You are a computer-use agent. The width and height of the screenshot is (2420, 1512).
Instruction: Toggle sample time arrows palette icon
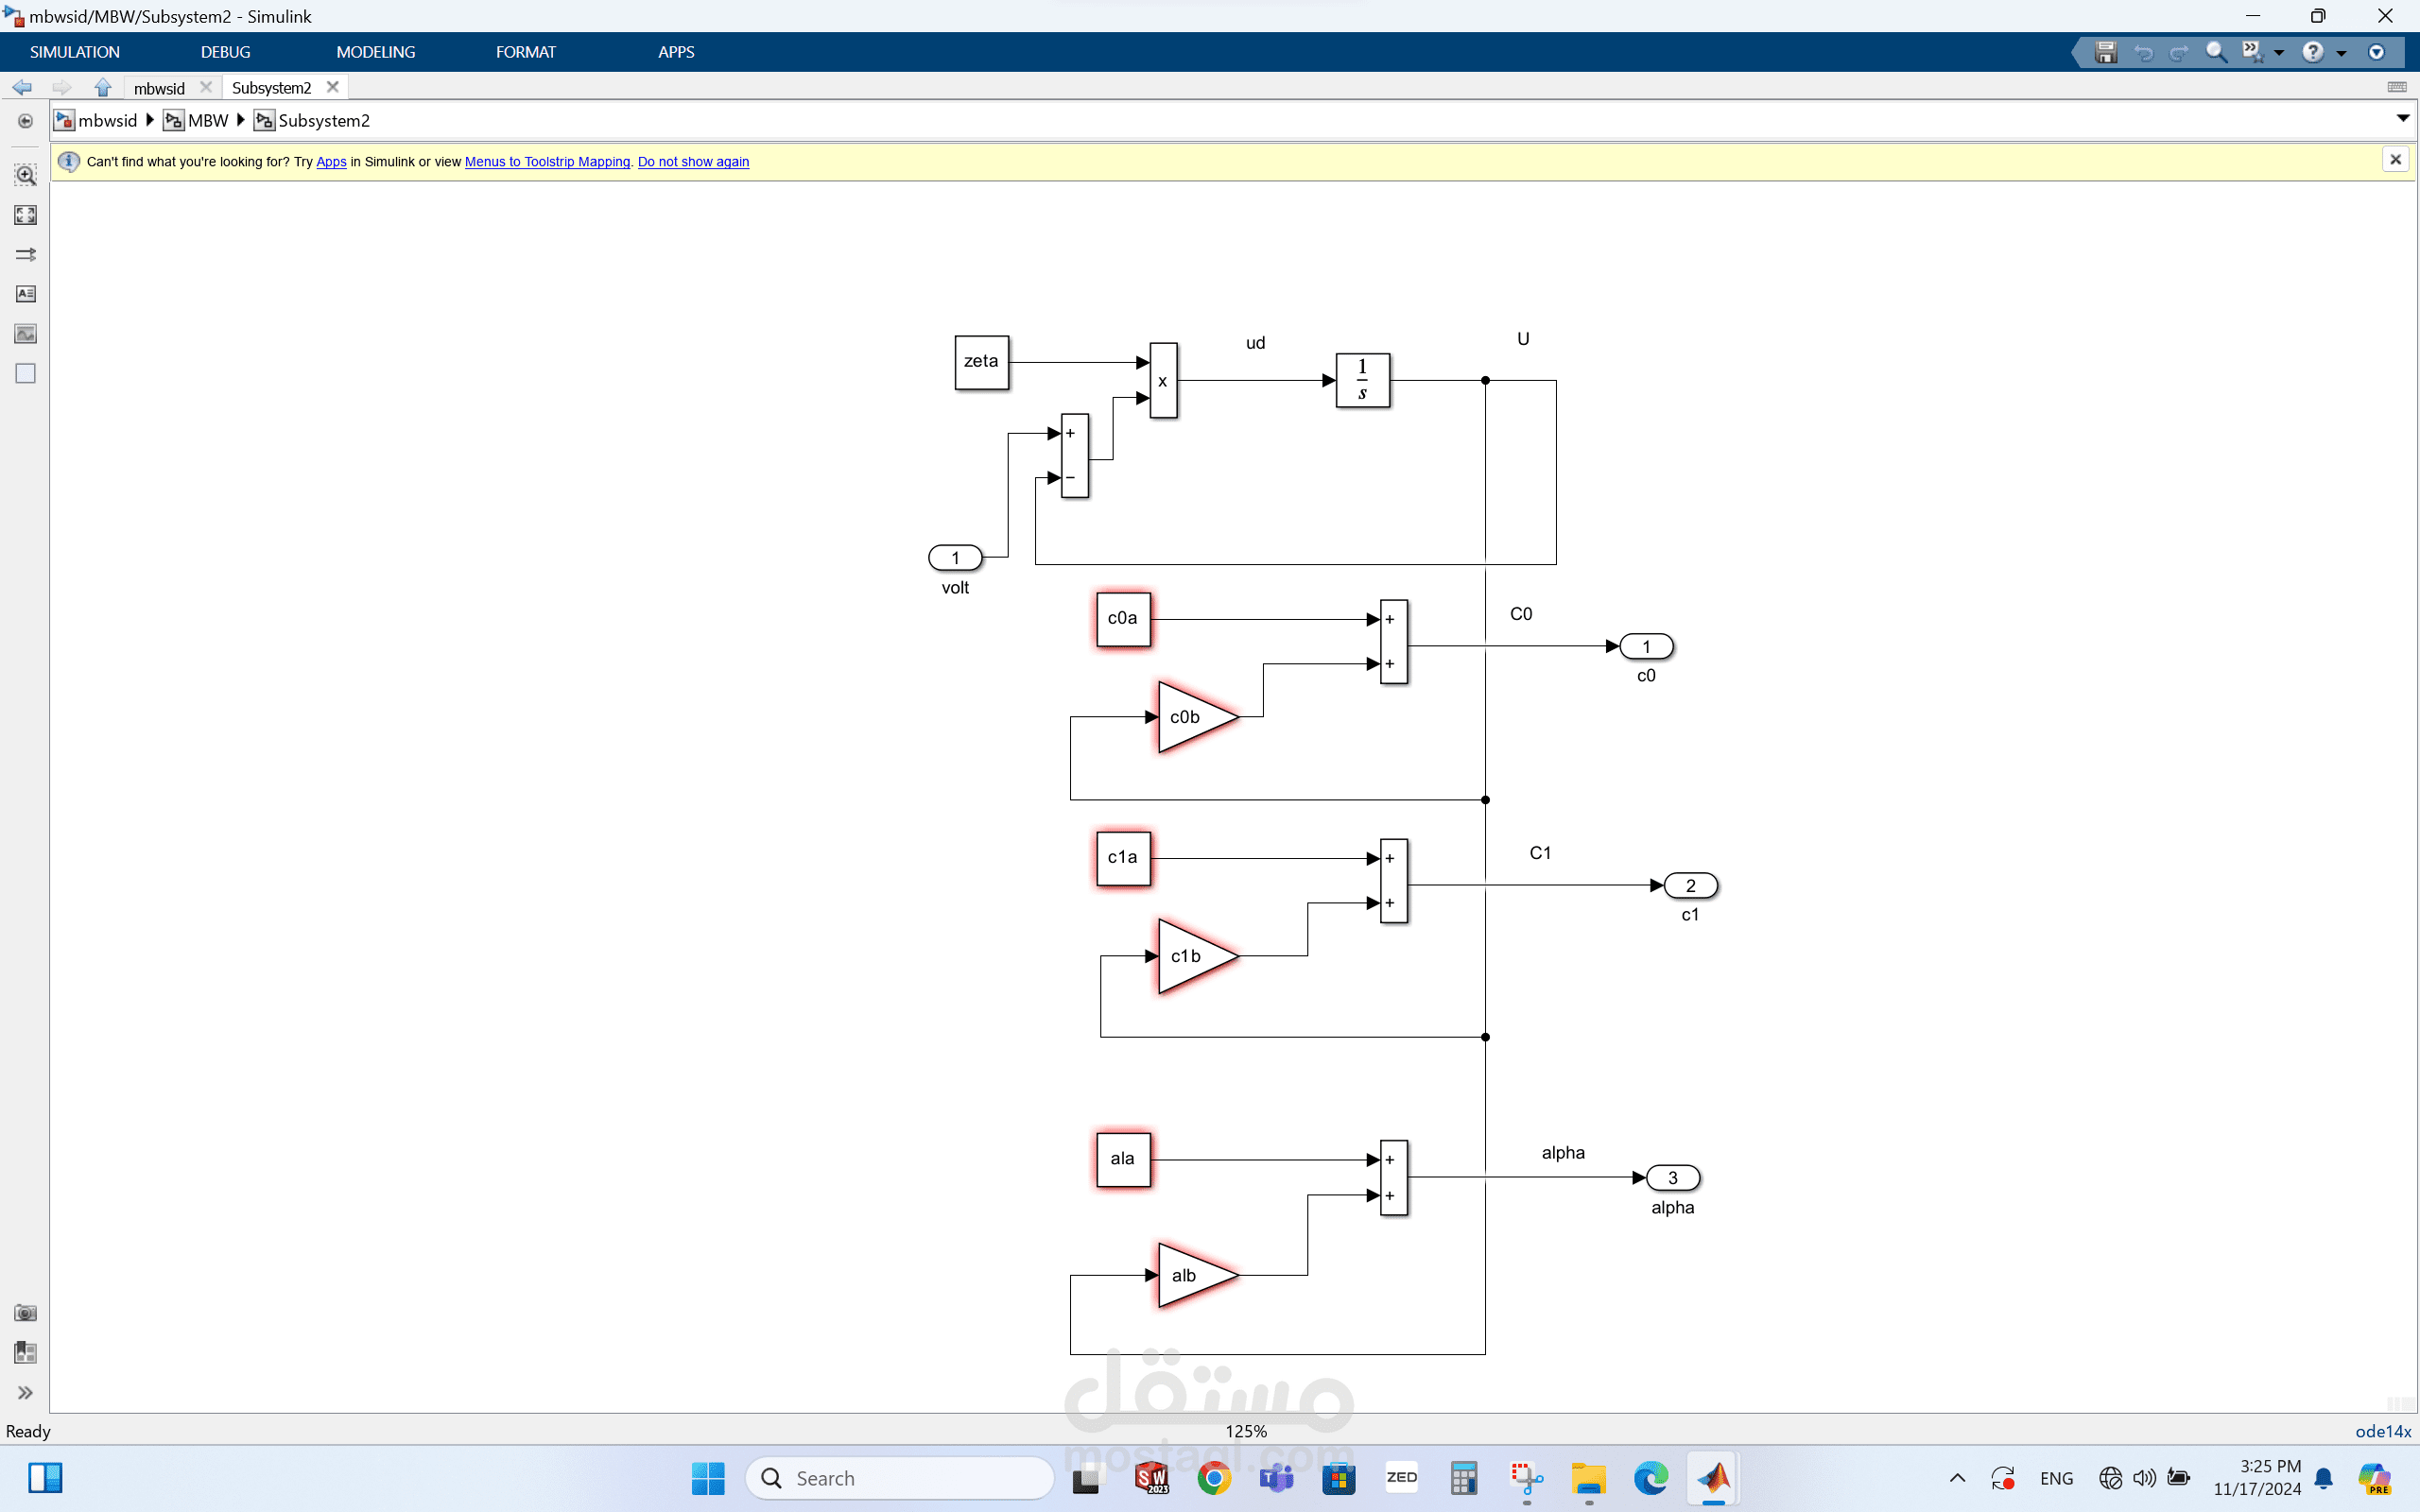point(25,254)
